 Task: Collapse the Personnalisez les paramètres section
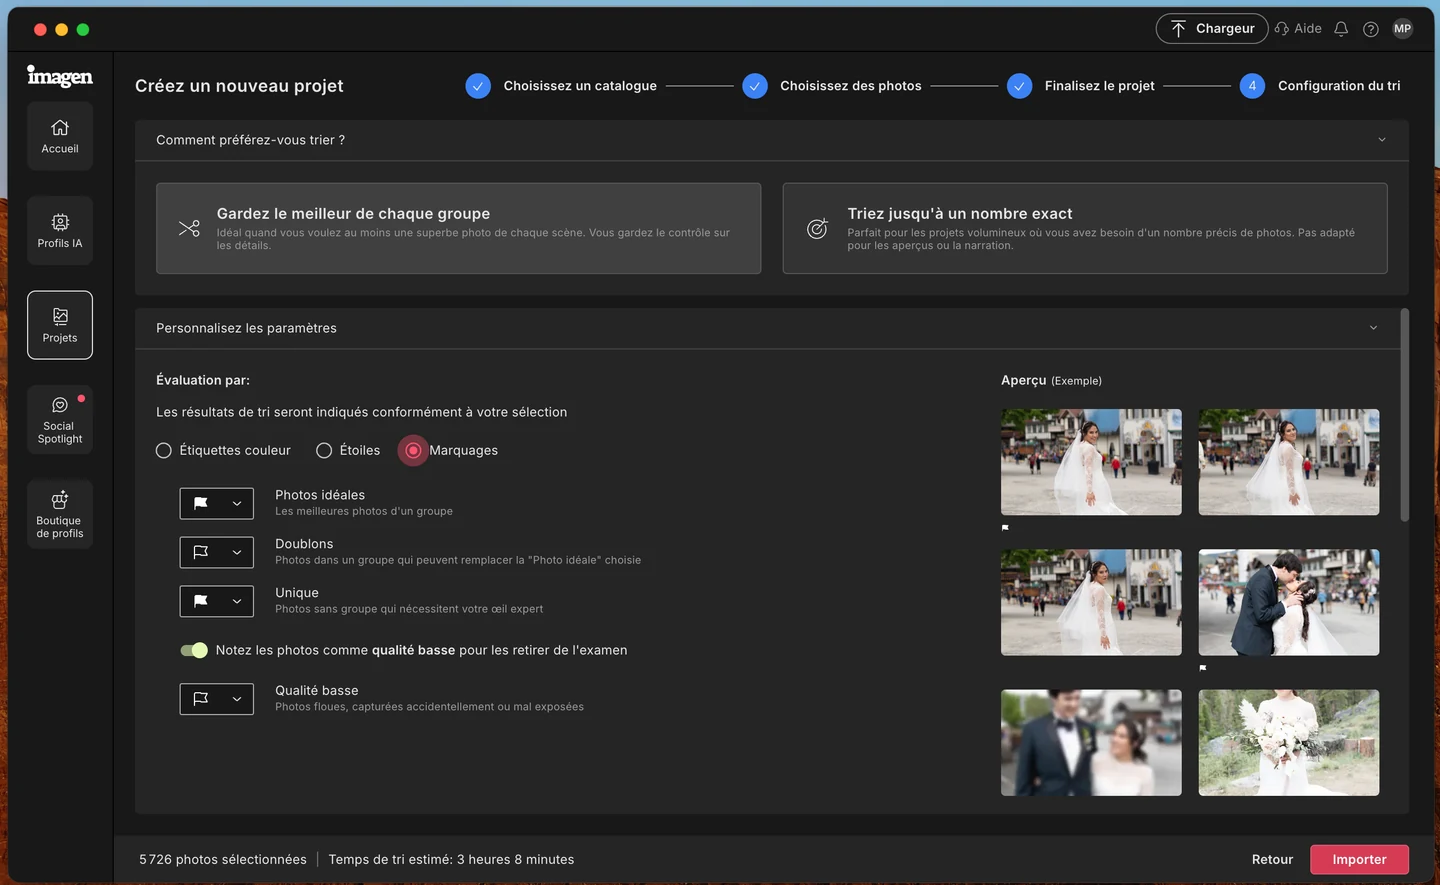pos(1373,328)
